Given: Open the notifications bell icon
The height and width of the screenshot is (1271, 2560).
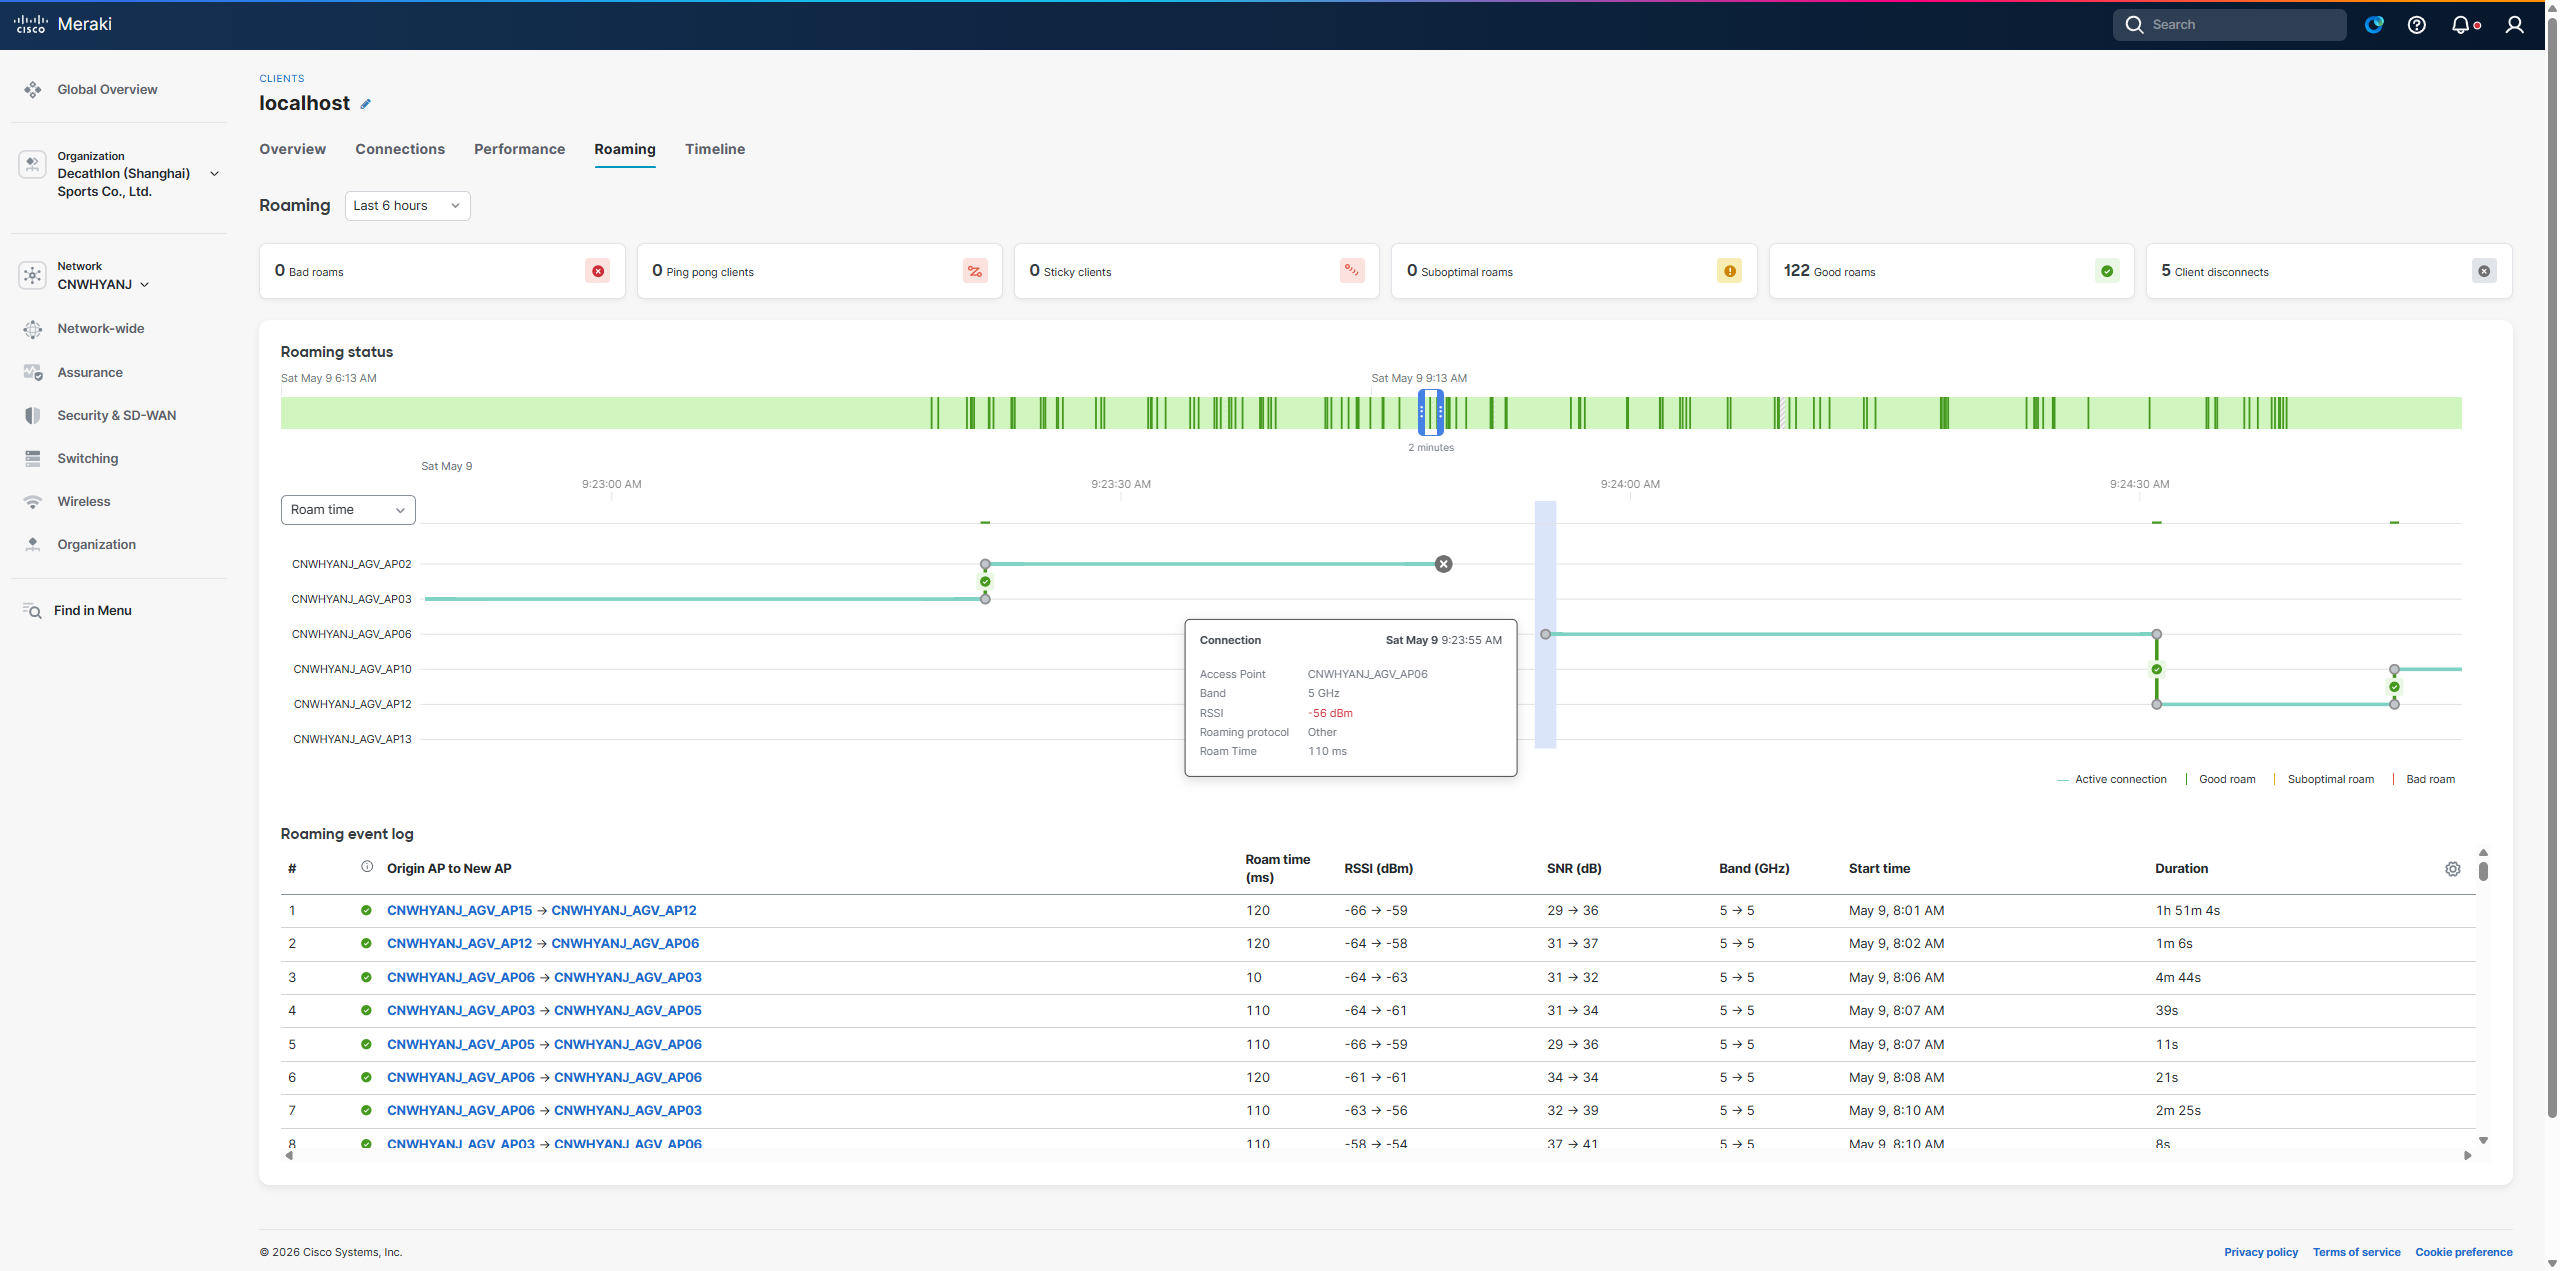Looking at the screenshot, I should pyautogui.click(x=2460, y=25).
